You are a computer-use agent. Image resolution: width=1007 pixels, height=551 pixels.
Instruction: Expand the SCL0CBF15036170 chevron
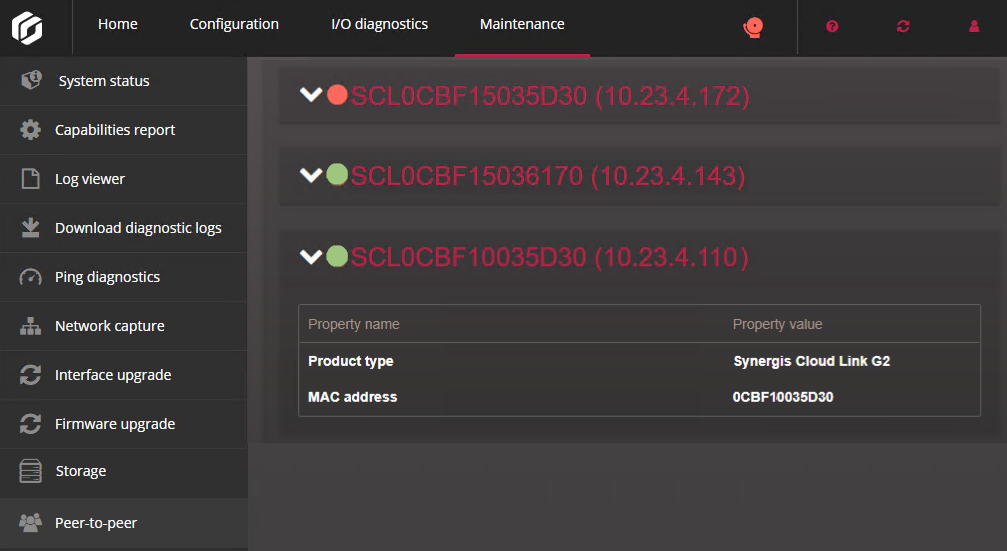311,175
